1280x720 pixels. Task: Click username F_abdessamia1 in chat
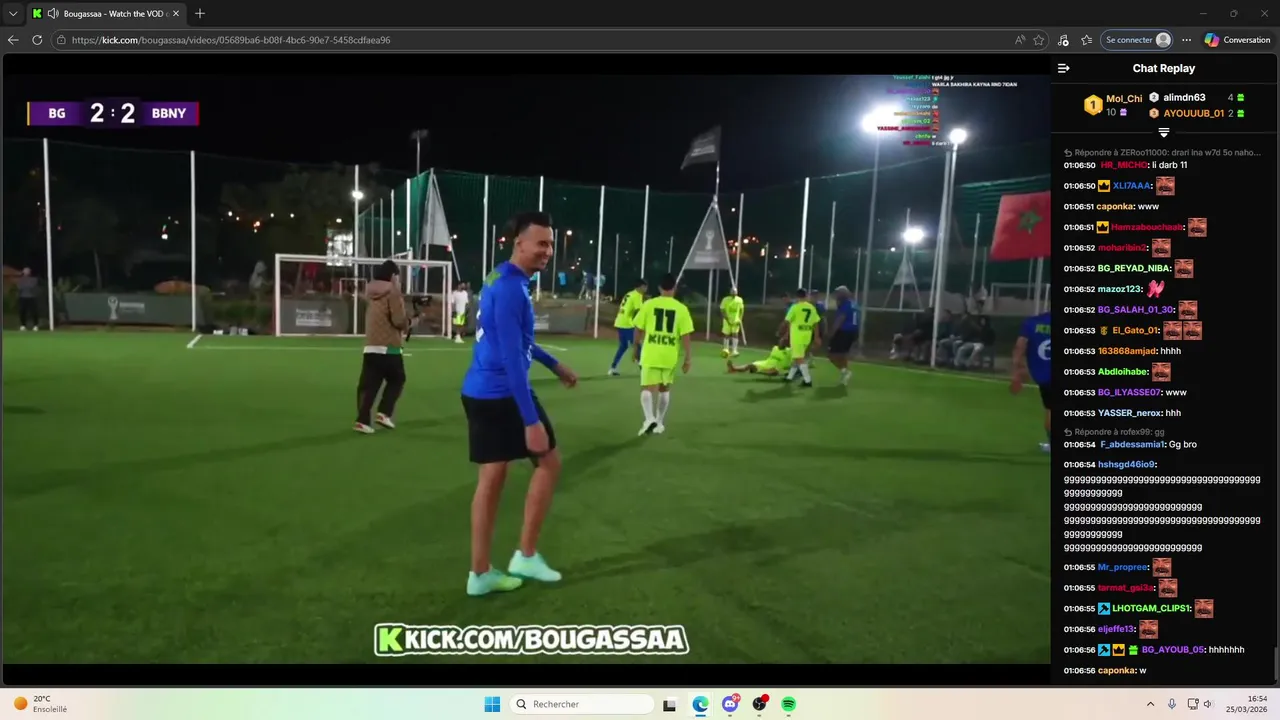tap(1132, 444)
